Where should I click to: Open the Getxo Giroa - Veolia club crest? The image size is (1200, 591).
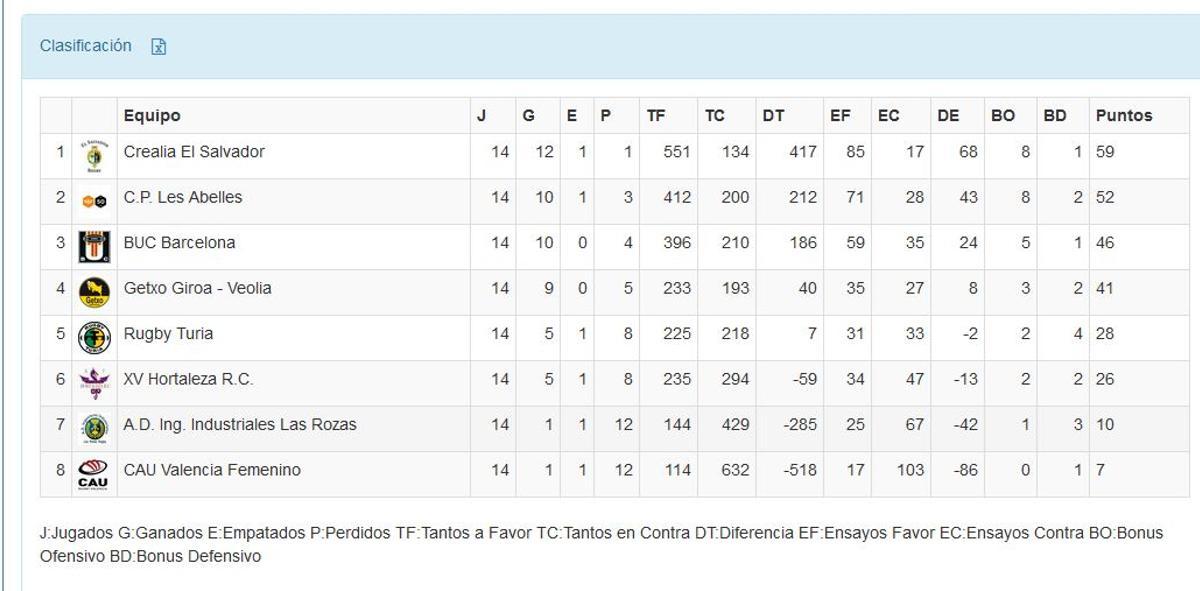click(94, 288)
